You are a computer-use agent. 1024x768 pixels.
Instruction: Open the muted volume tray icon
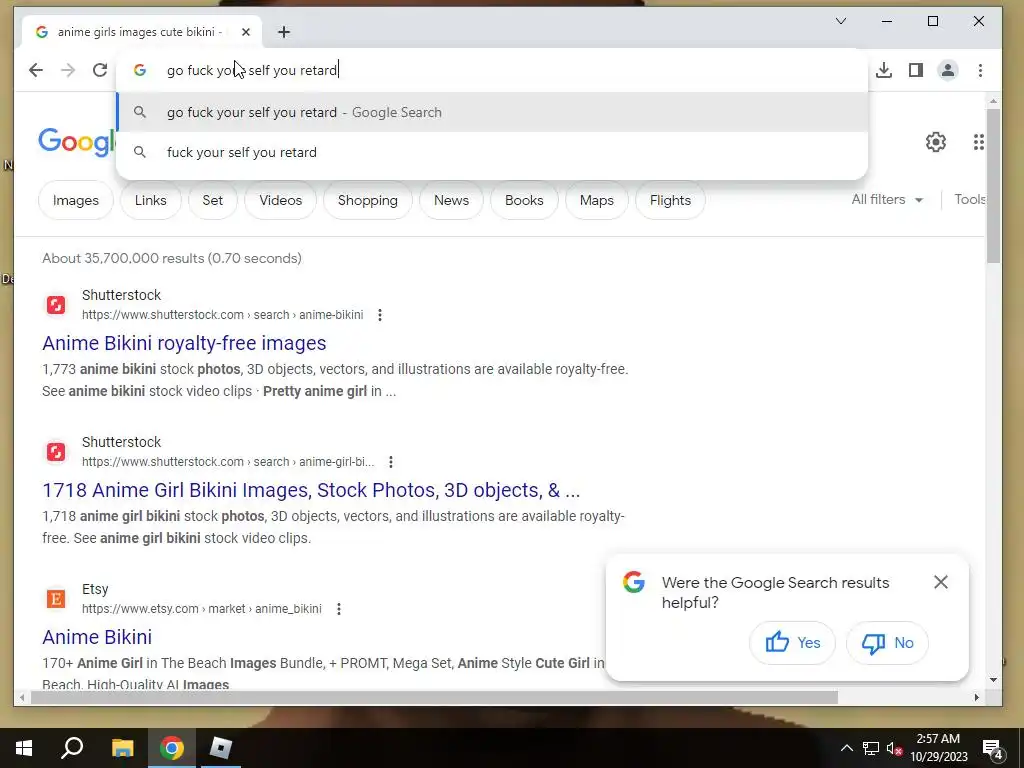(x=894, y=748)
